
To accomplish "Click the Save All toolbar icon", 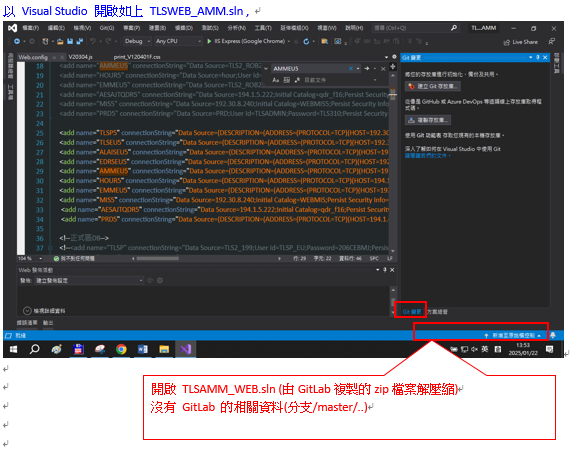I will pyautogui.click(x=79, y=41).
